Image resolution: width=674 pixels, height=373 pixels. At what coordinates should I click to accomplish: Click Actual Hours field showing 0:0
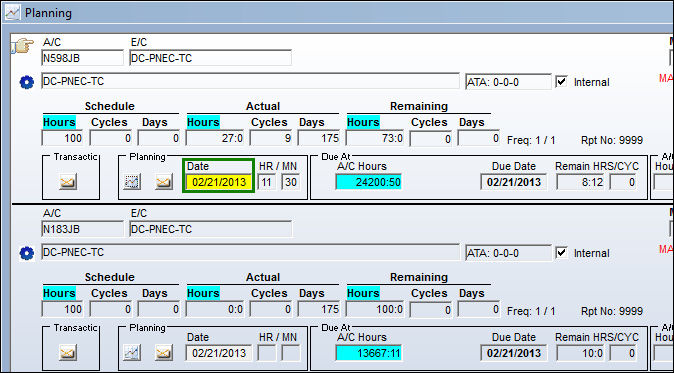(x=215, y=309)
